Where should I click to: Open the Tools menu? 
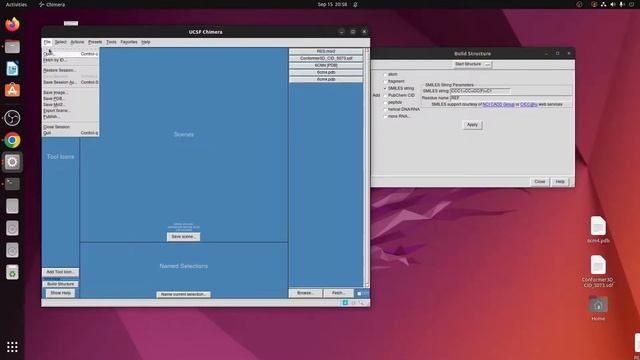click(x=111, y=42)
